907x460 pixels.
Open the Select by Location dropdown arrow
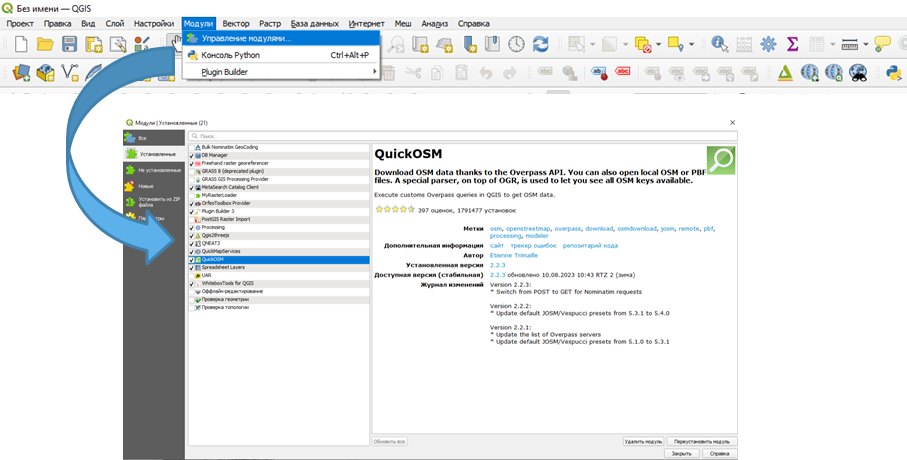(x=691, y=44)
